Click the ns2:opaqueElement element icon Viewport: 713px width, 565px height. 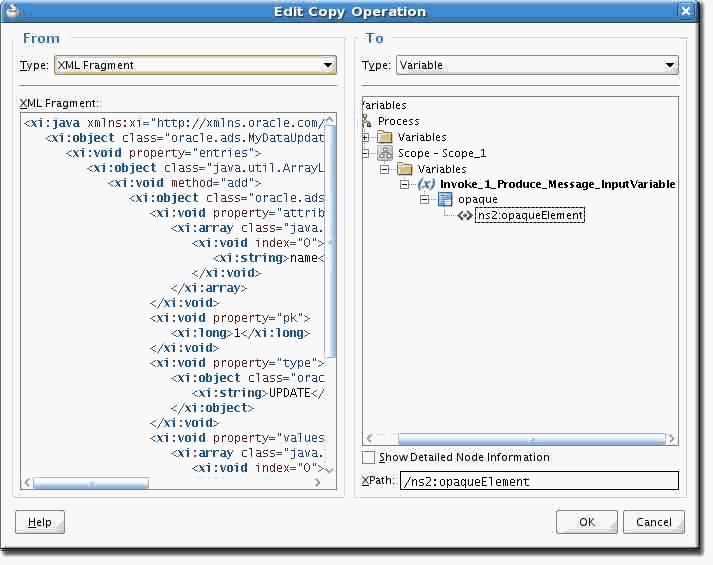[465, 215]
